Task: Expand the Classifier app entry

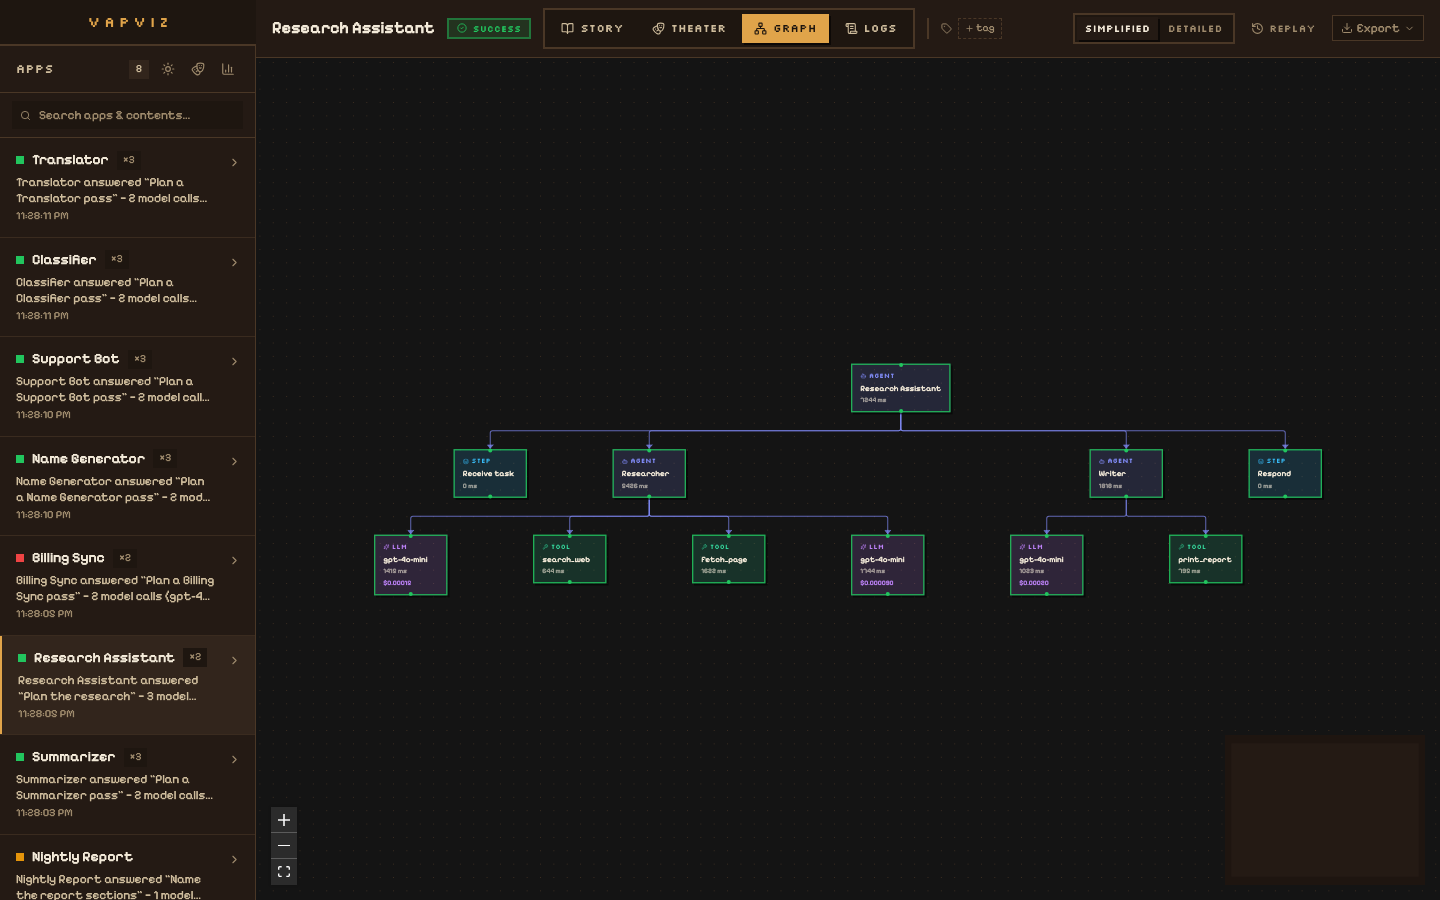Action: [234, 262]
